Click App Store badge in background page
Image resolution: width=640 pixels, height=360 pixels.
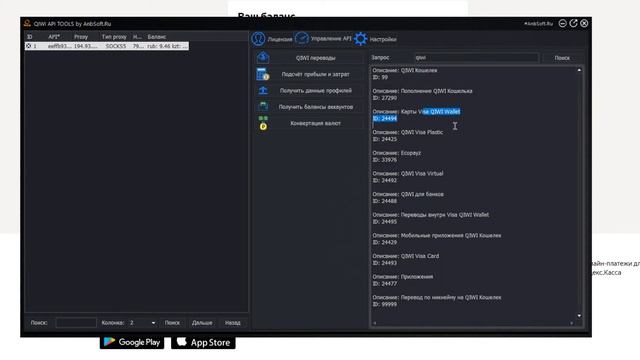coord(203,342)
